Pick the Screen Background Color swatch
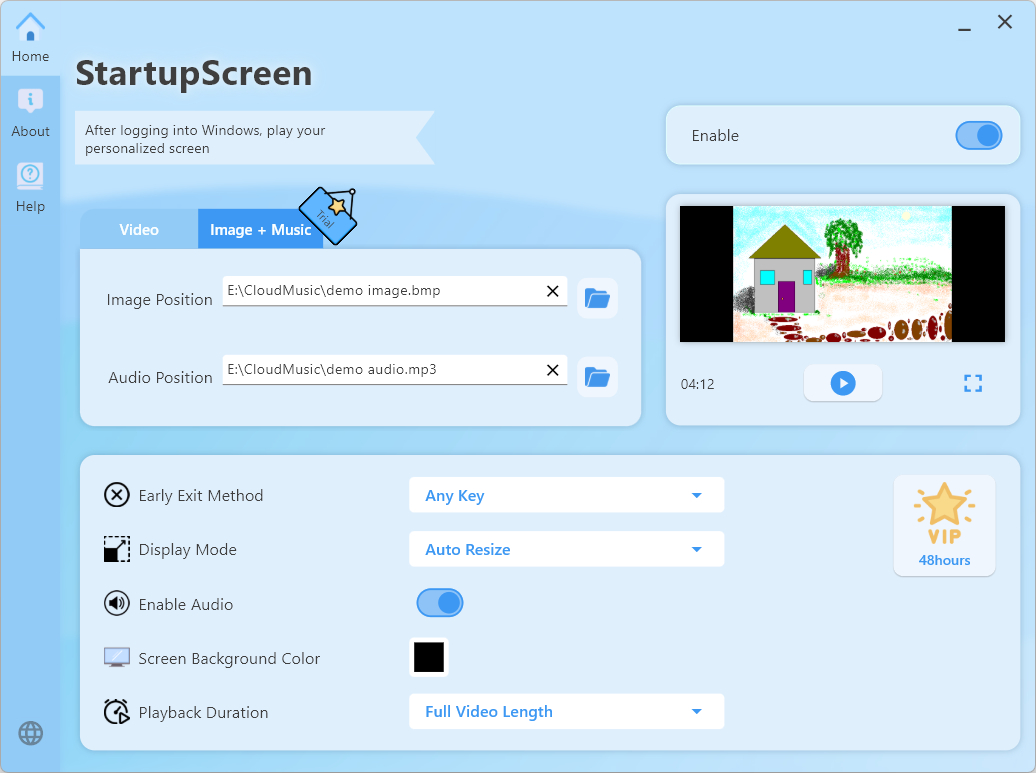 (x=429, y=657)
